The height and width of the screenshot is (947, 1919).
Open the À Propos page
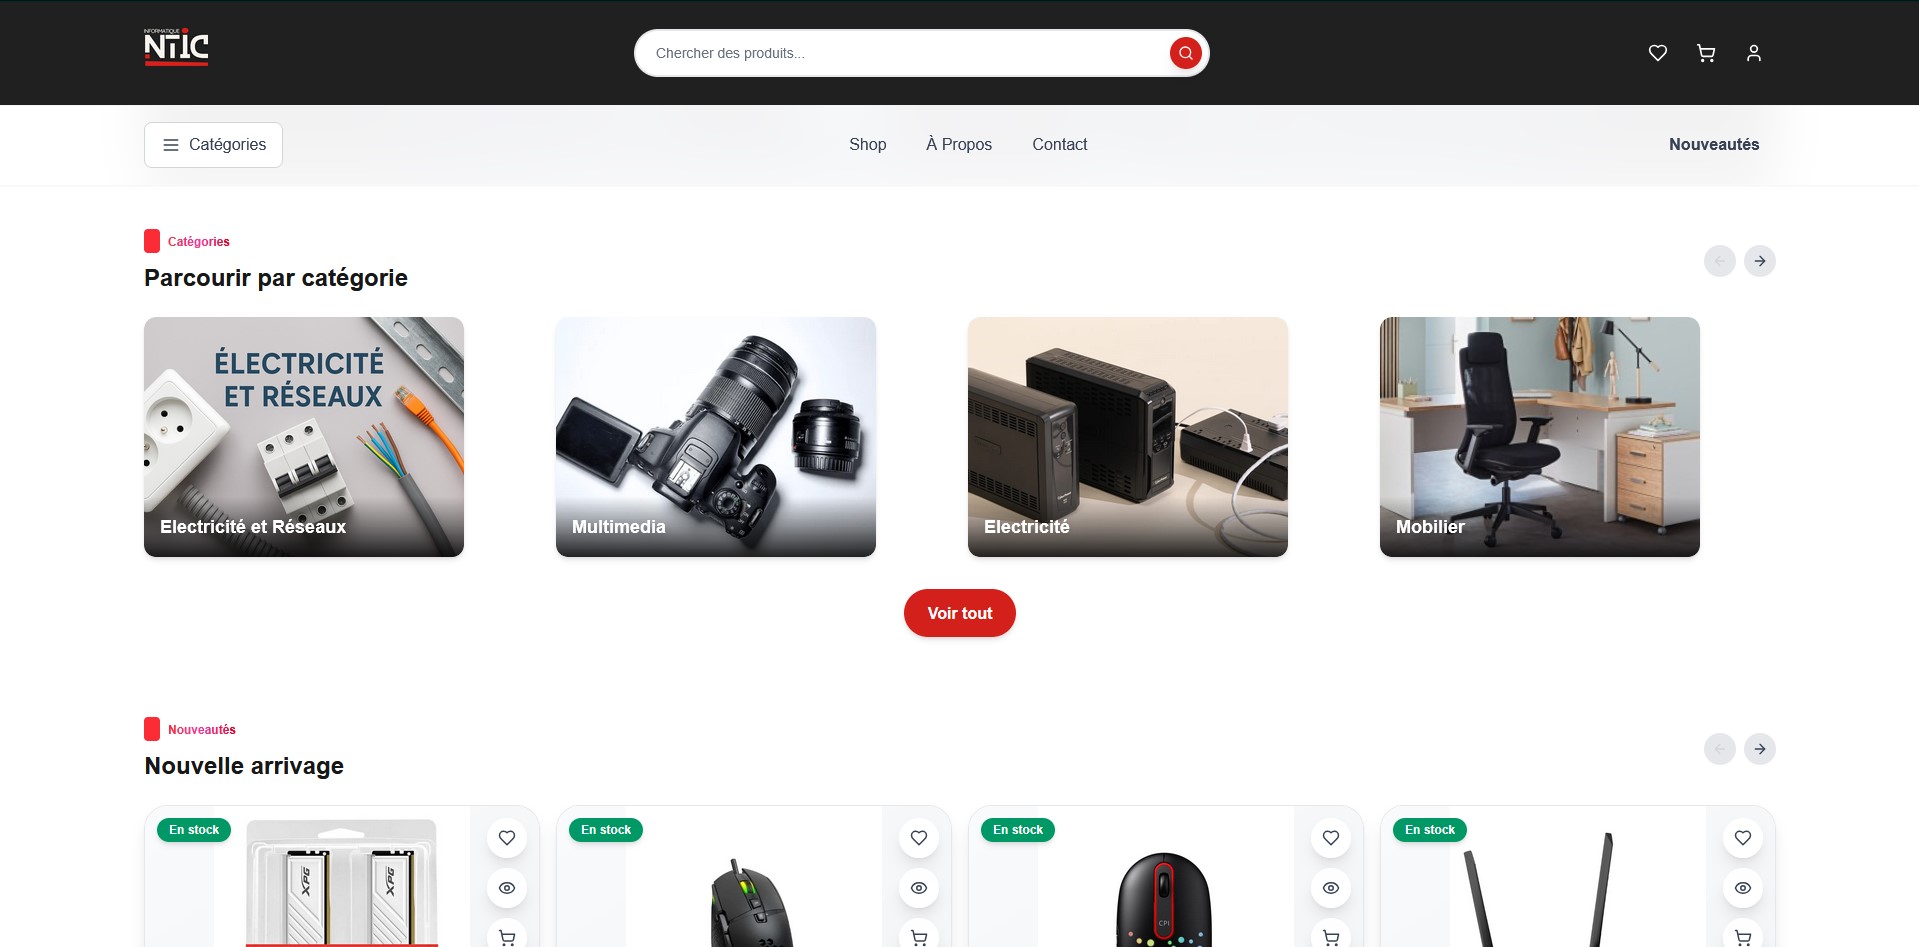point(958,145)
